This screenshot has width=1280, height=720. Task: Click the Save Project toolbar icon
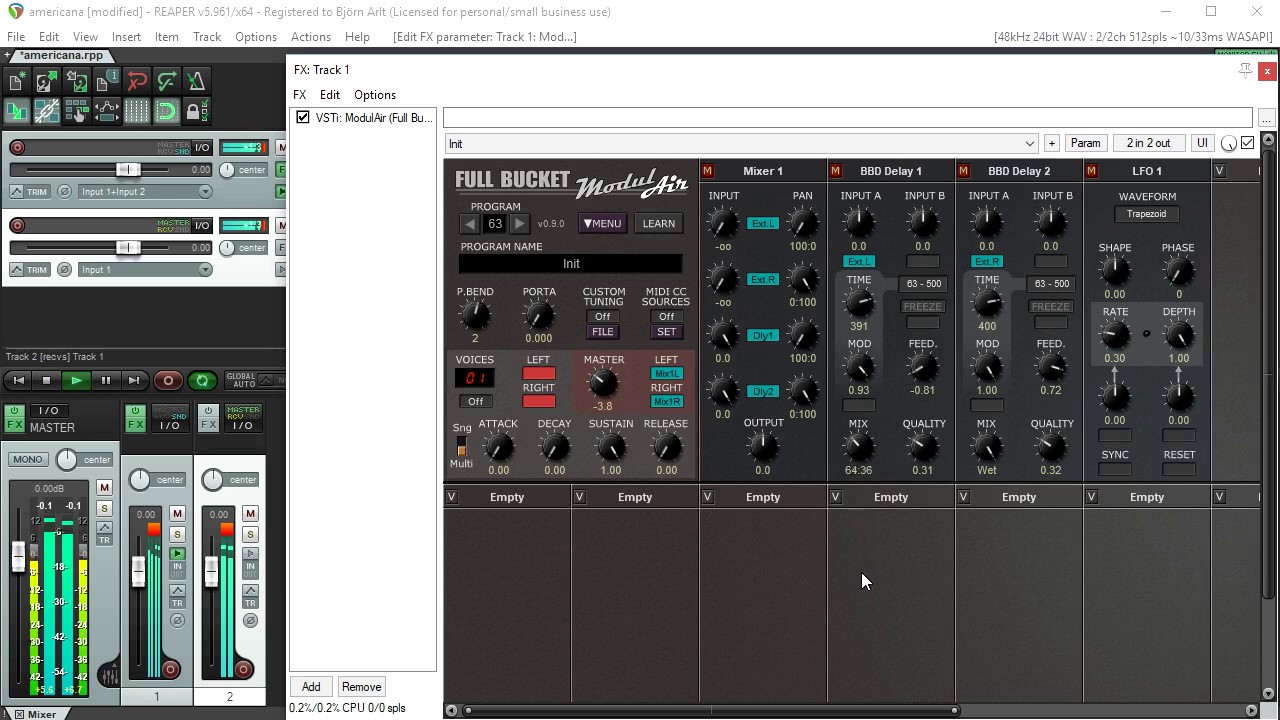tap(76, 82)
